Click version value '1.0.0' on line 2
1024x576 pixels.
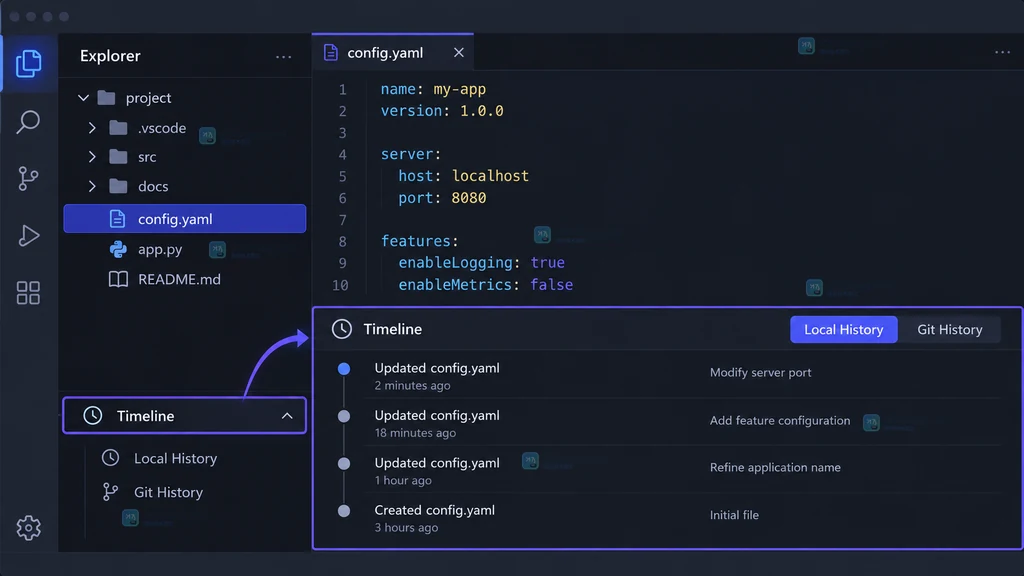(x=481, y=110)
